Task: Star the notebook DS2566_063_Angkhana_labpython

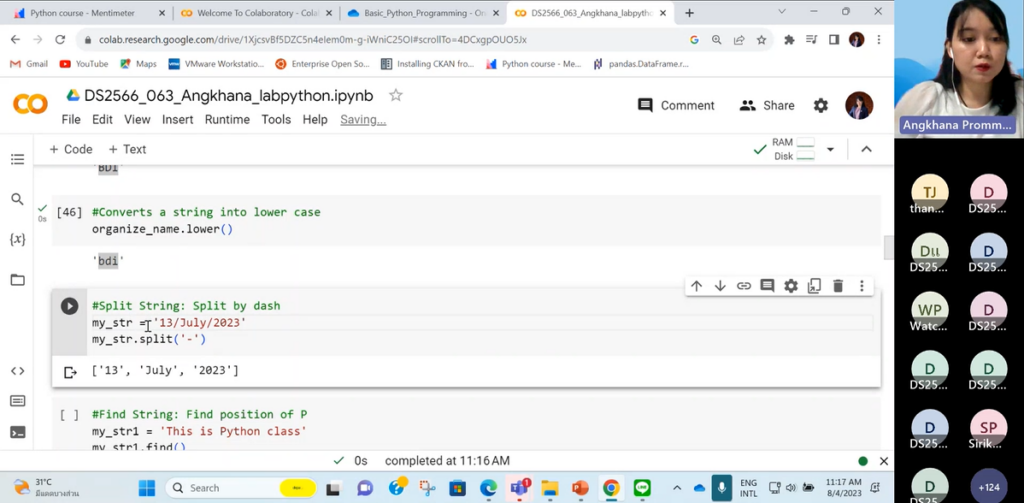Action: point(396,96)
